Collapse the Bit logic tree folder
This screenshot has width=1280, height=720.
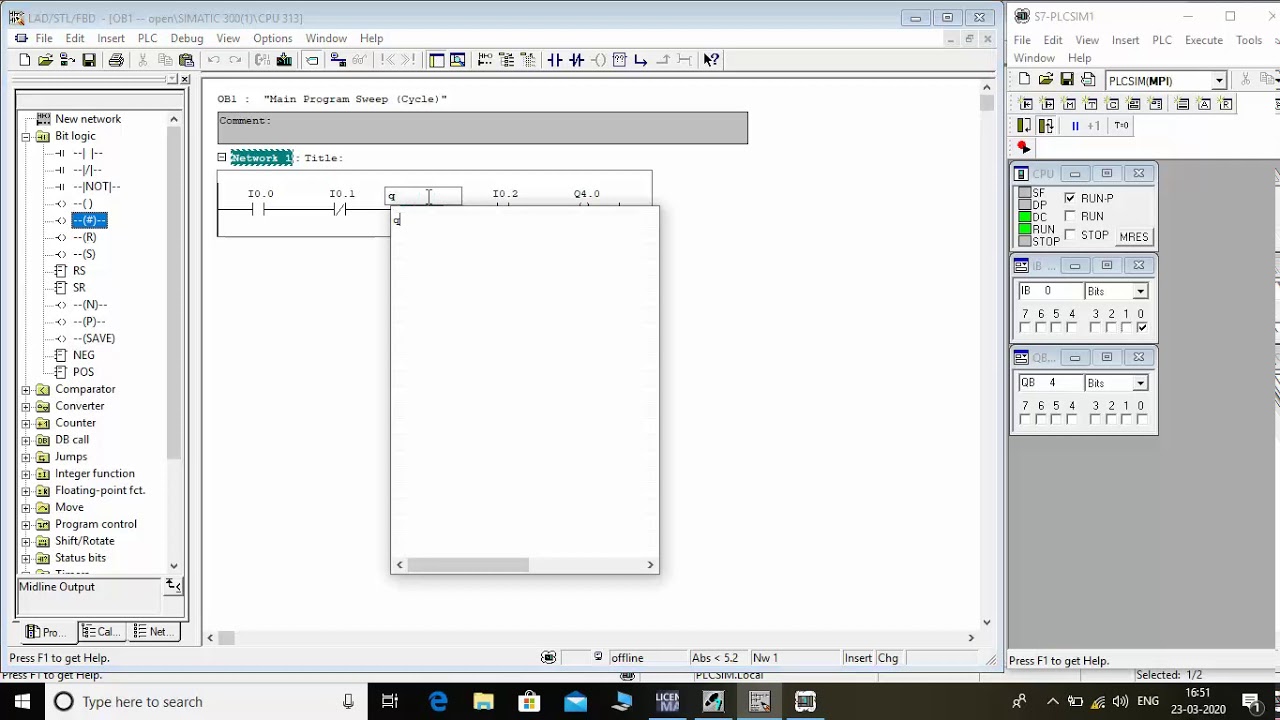(x=26, y=136)
